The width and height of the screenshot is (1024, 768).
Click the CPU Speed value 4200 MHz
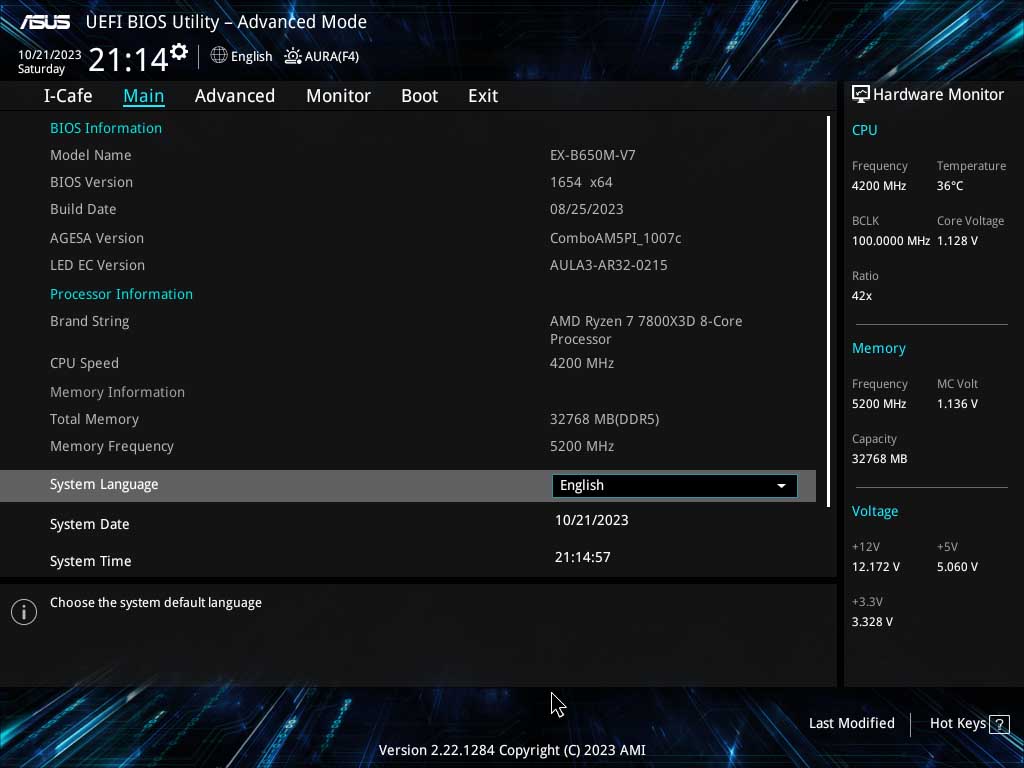click(x=582, y=363)
